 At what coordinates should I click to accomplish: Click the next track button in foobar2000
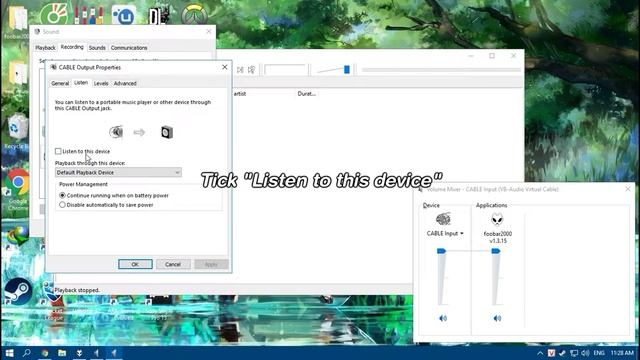tap(240, 70)
